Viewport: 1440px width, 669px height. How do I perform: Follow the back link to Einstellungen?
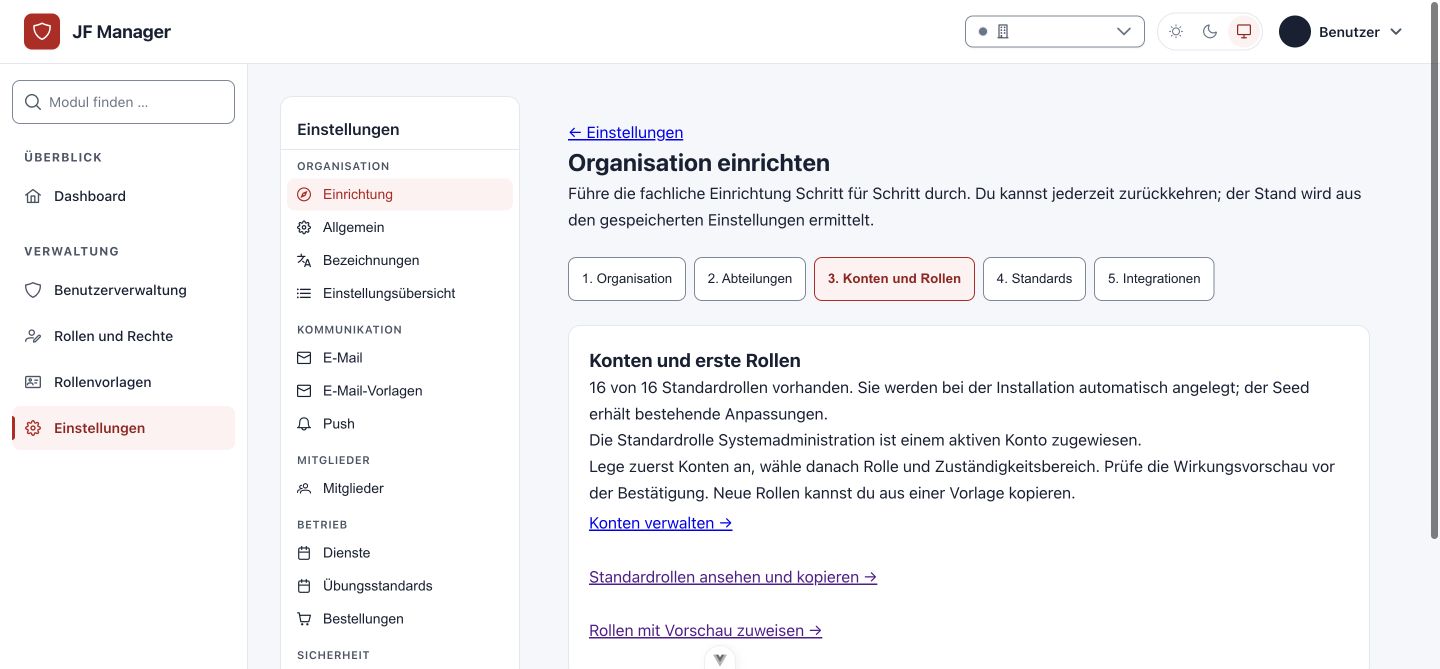[x=626, y=132]
